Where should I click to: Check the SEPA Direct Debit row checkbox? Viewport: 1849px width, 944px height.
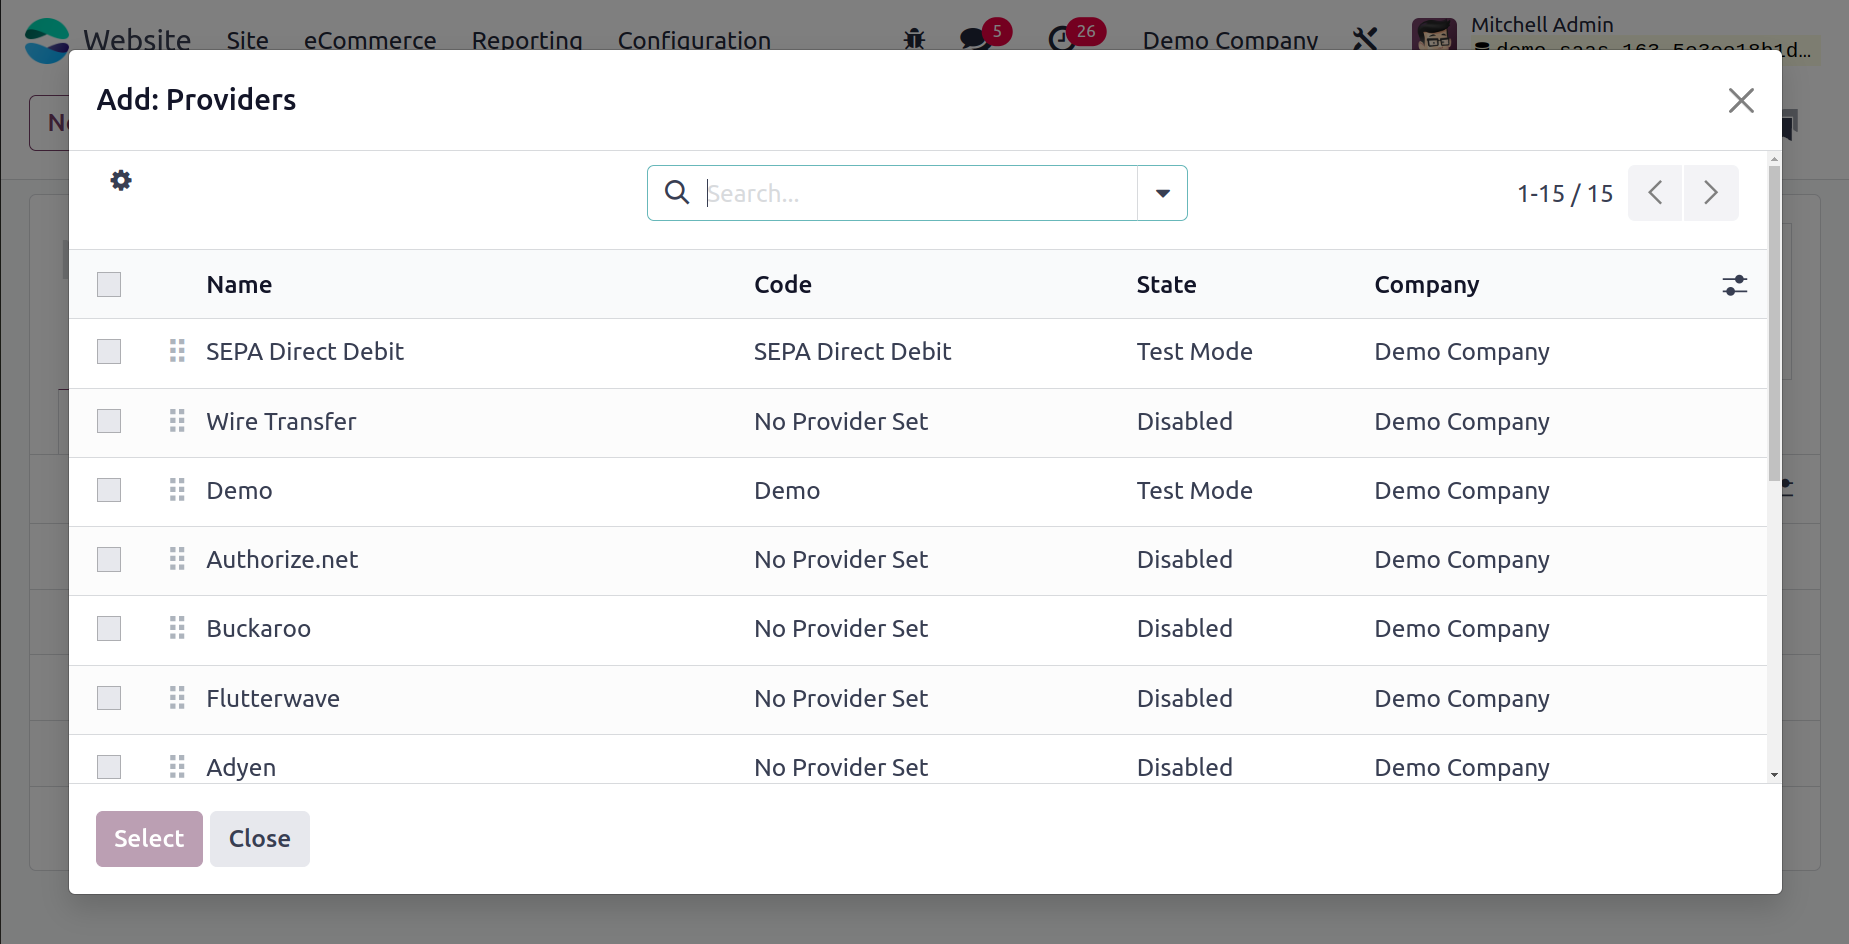point(109,352)
